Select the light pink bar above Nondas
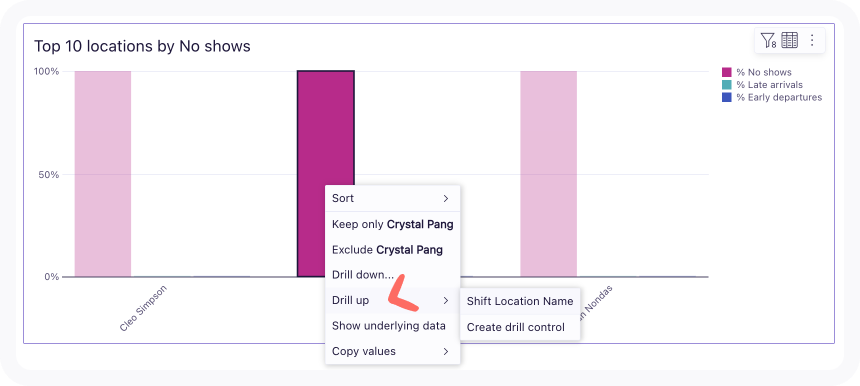Image resolution: width=860 pixels, height=386 pixels. coord(548,174)
